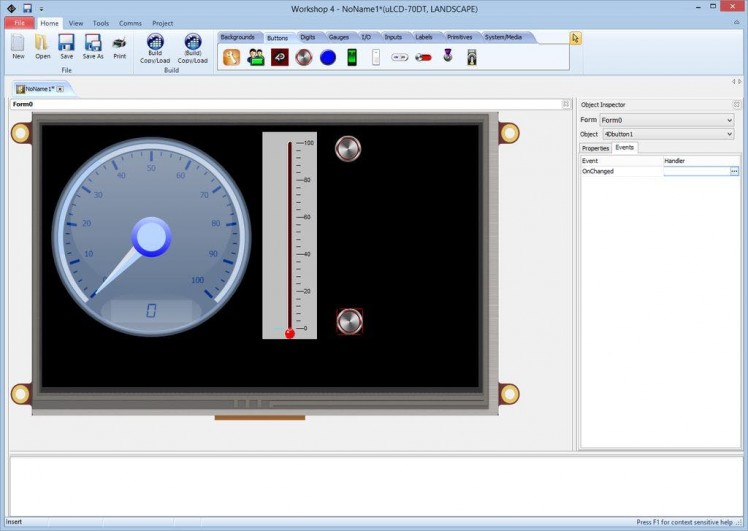Open a project with the Open icon
The width and height of the screenshot is (748, 531).
(42, 44)
